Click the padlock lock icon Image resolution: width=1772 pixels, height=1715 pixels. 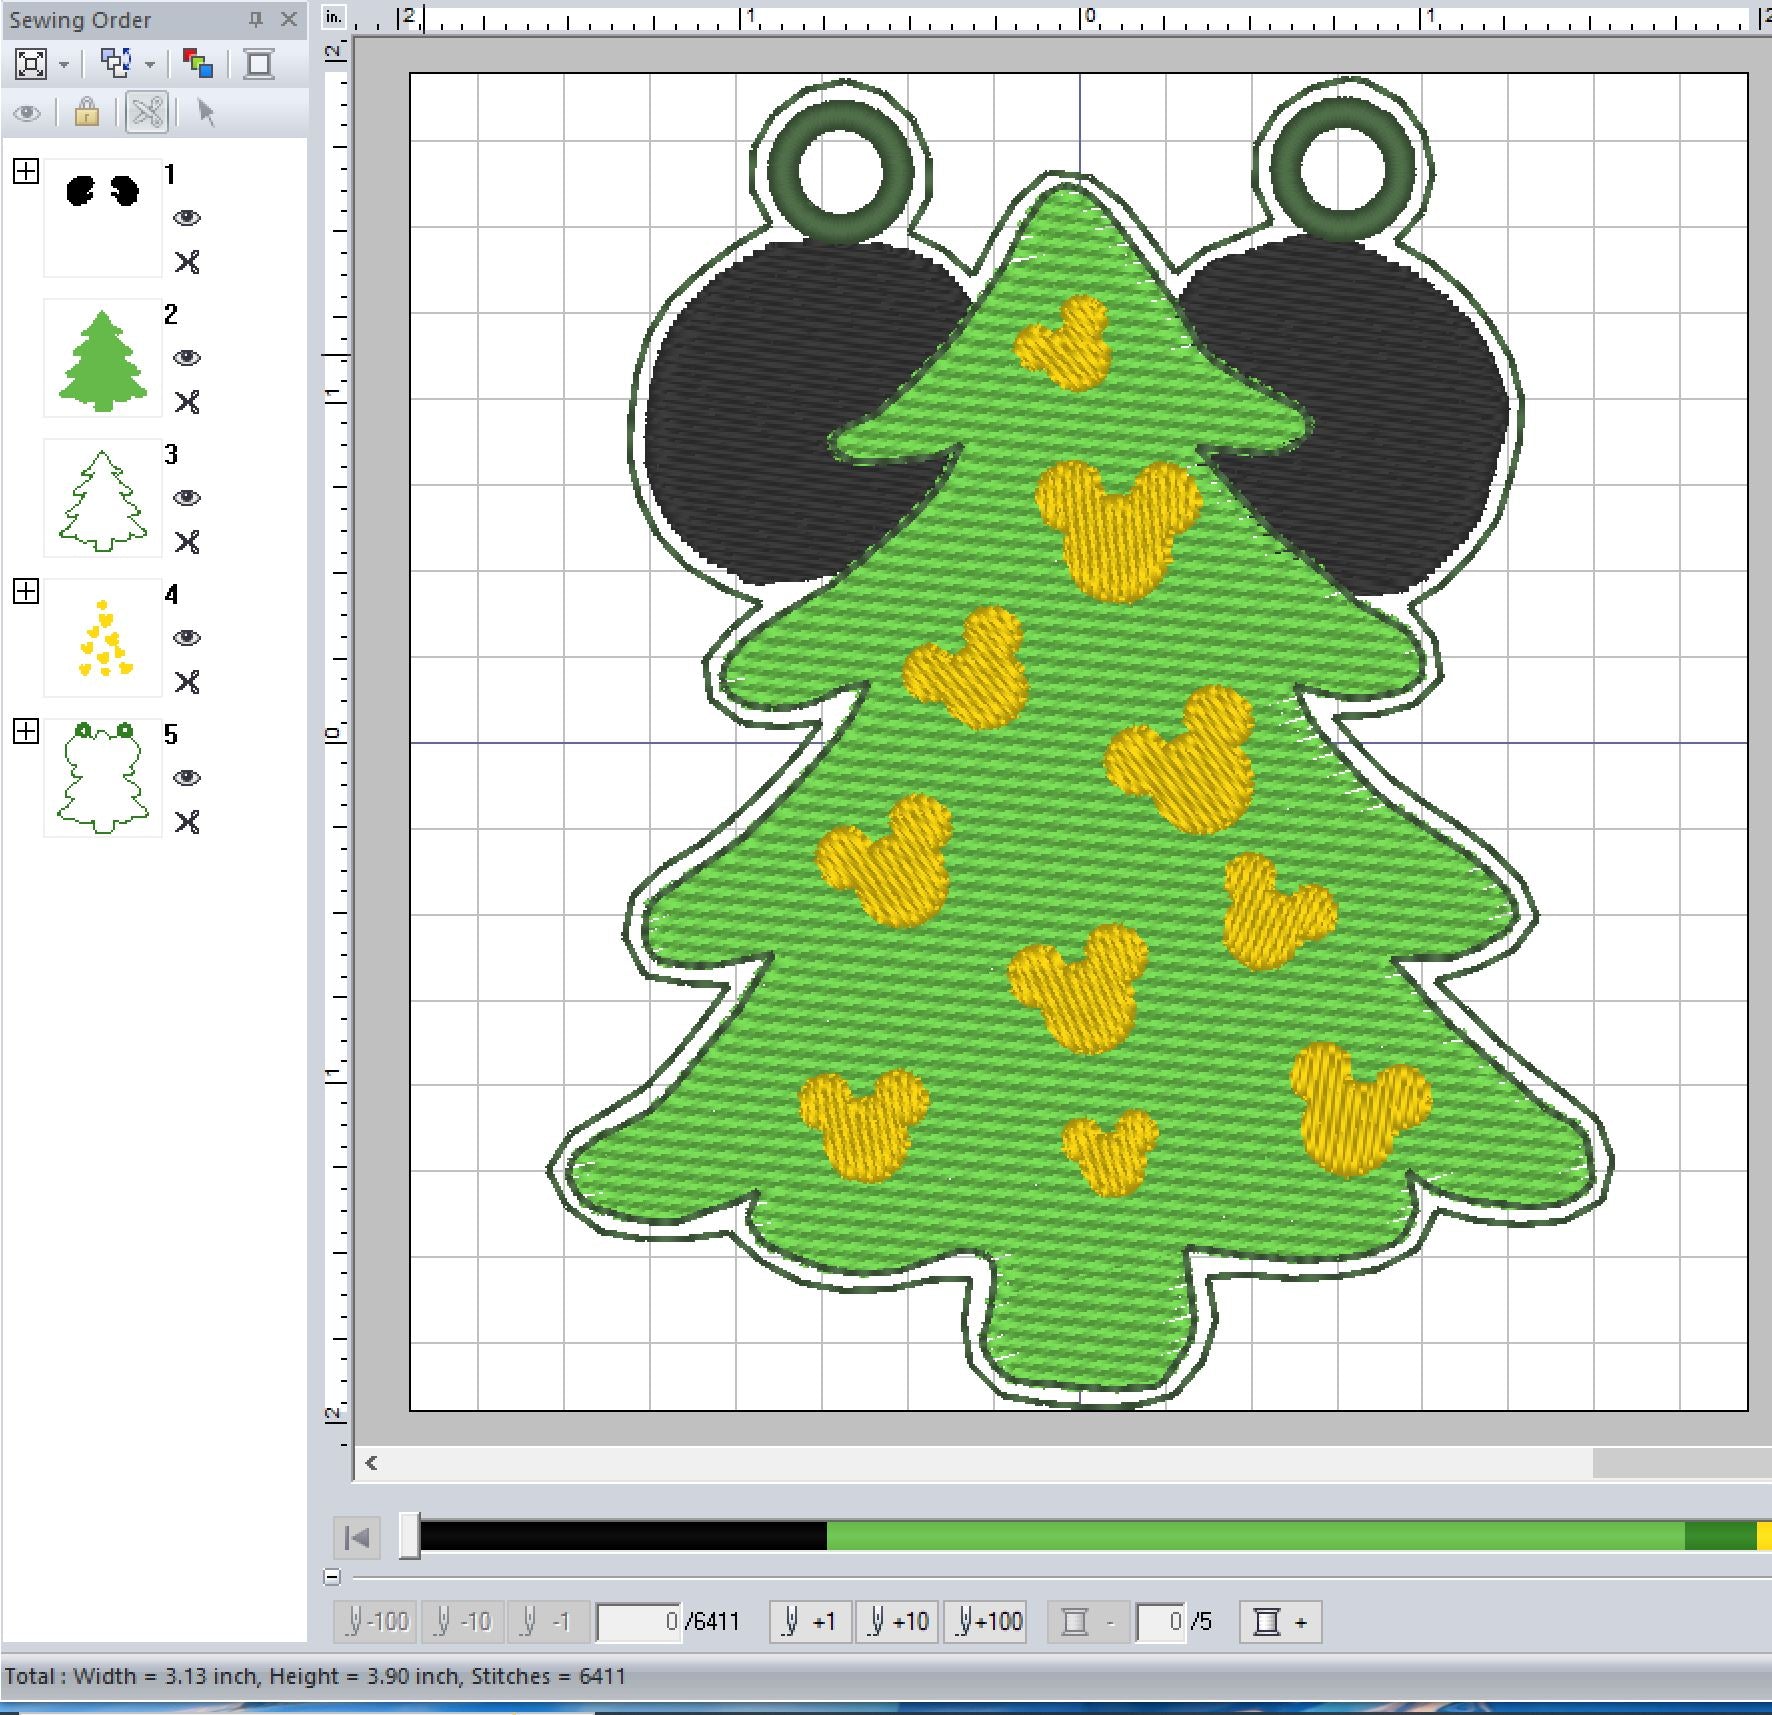(87, 112)
